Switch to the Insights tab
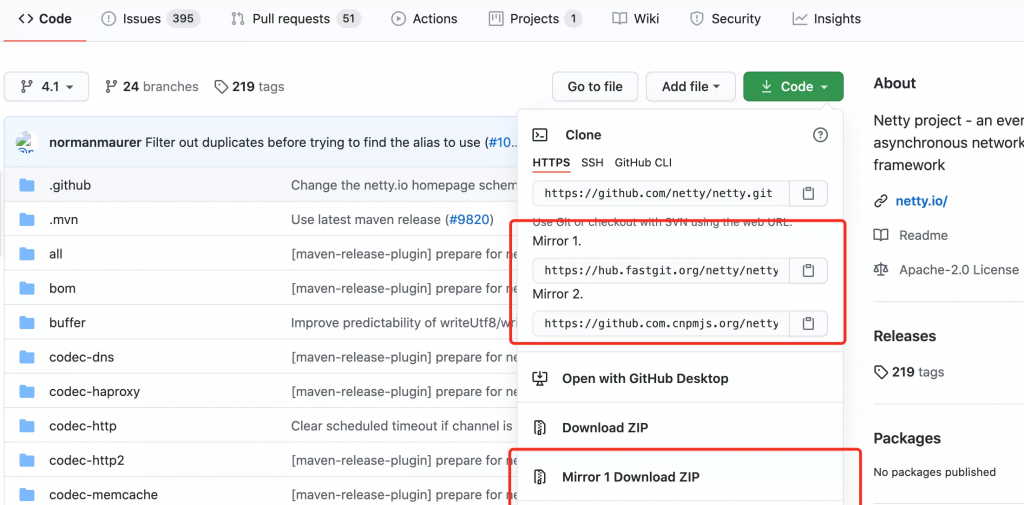Image resolution: width=1024 pixels, height=505 pixels. tap(826, 19)
